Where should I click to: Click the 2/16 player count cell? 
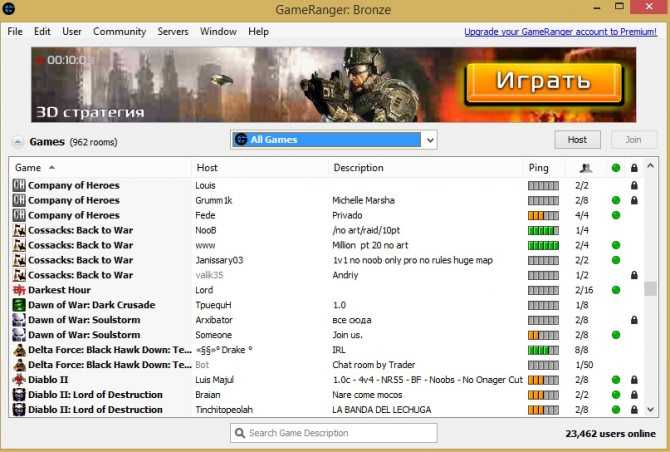(584, 290)
